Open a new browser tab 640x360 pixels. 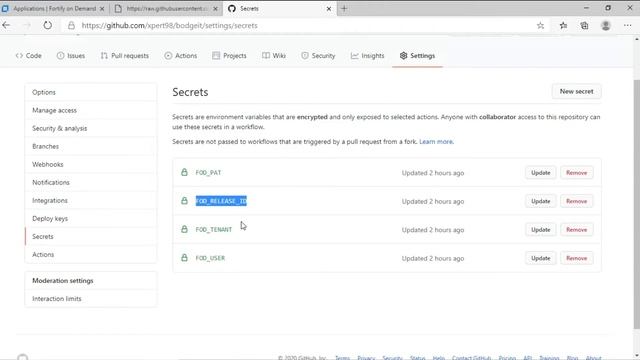click(x=344, y=8)
